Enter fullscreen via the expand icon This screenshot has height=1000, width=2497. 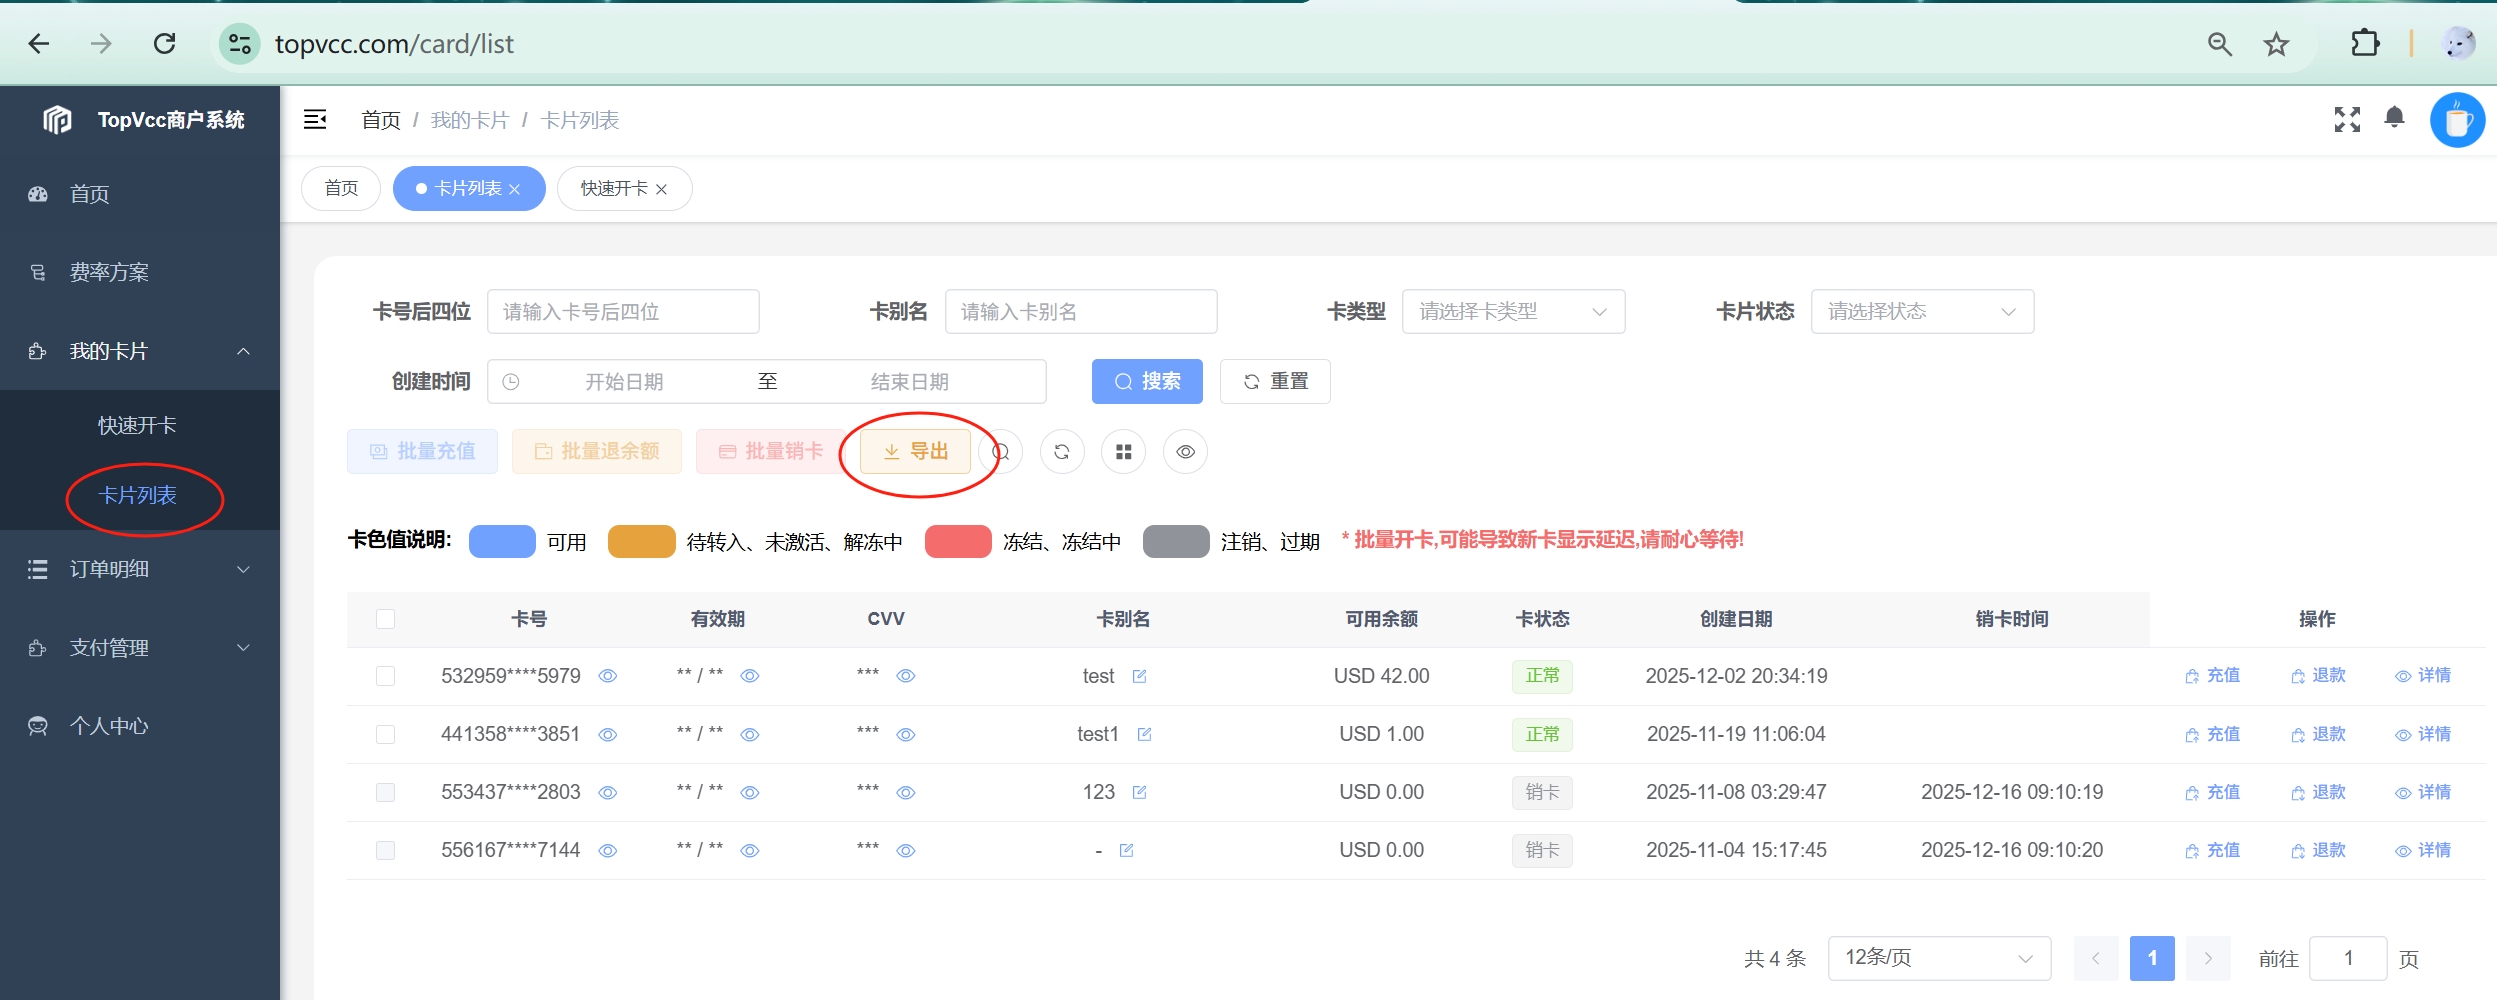coord(2346,120)
